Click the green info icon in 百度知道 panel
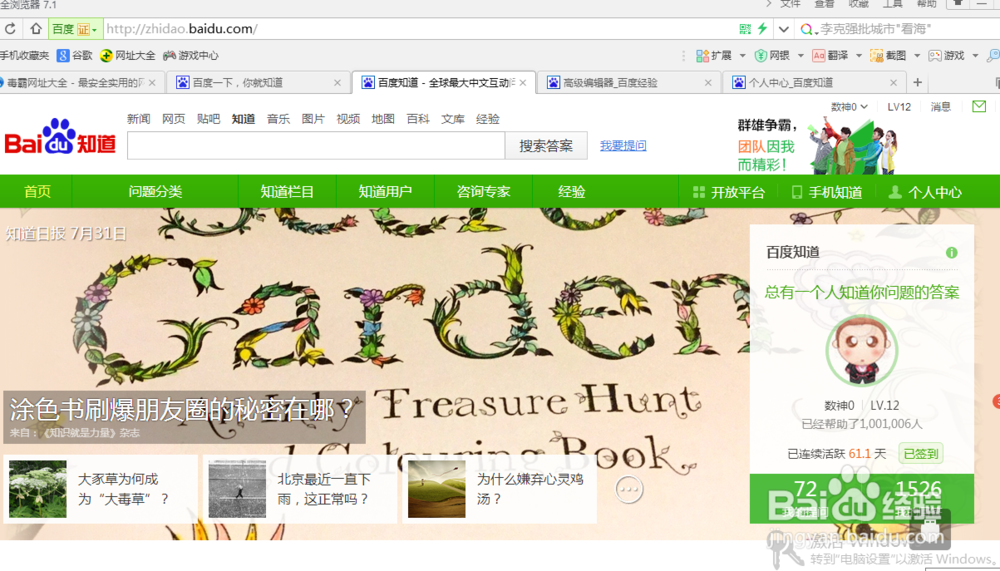This screenshot has height=571, width=1000. [x=952, y=253]
